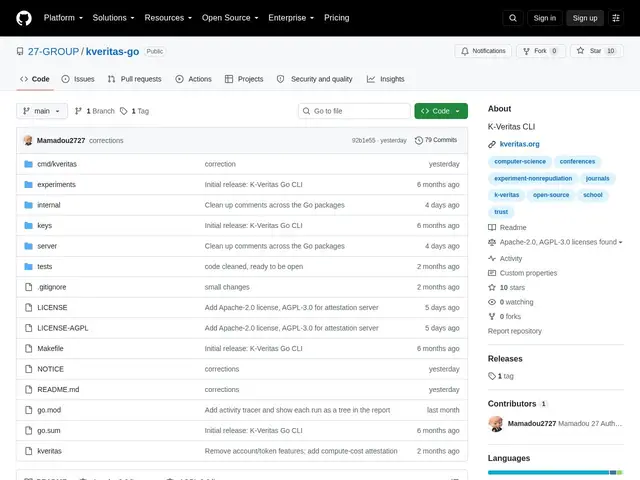
Task: Switch to the Projects tab
Action: click(x=244, y=79)
